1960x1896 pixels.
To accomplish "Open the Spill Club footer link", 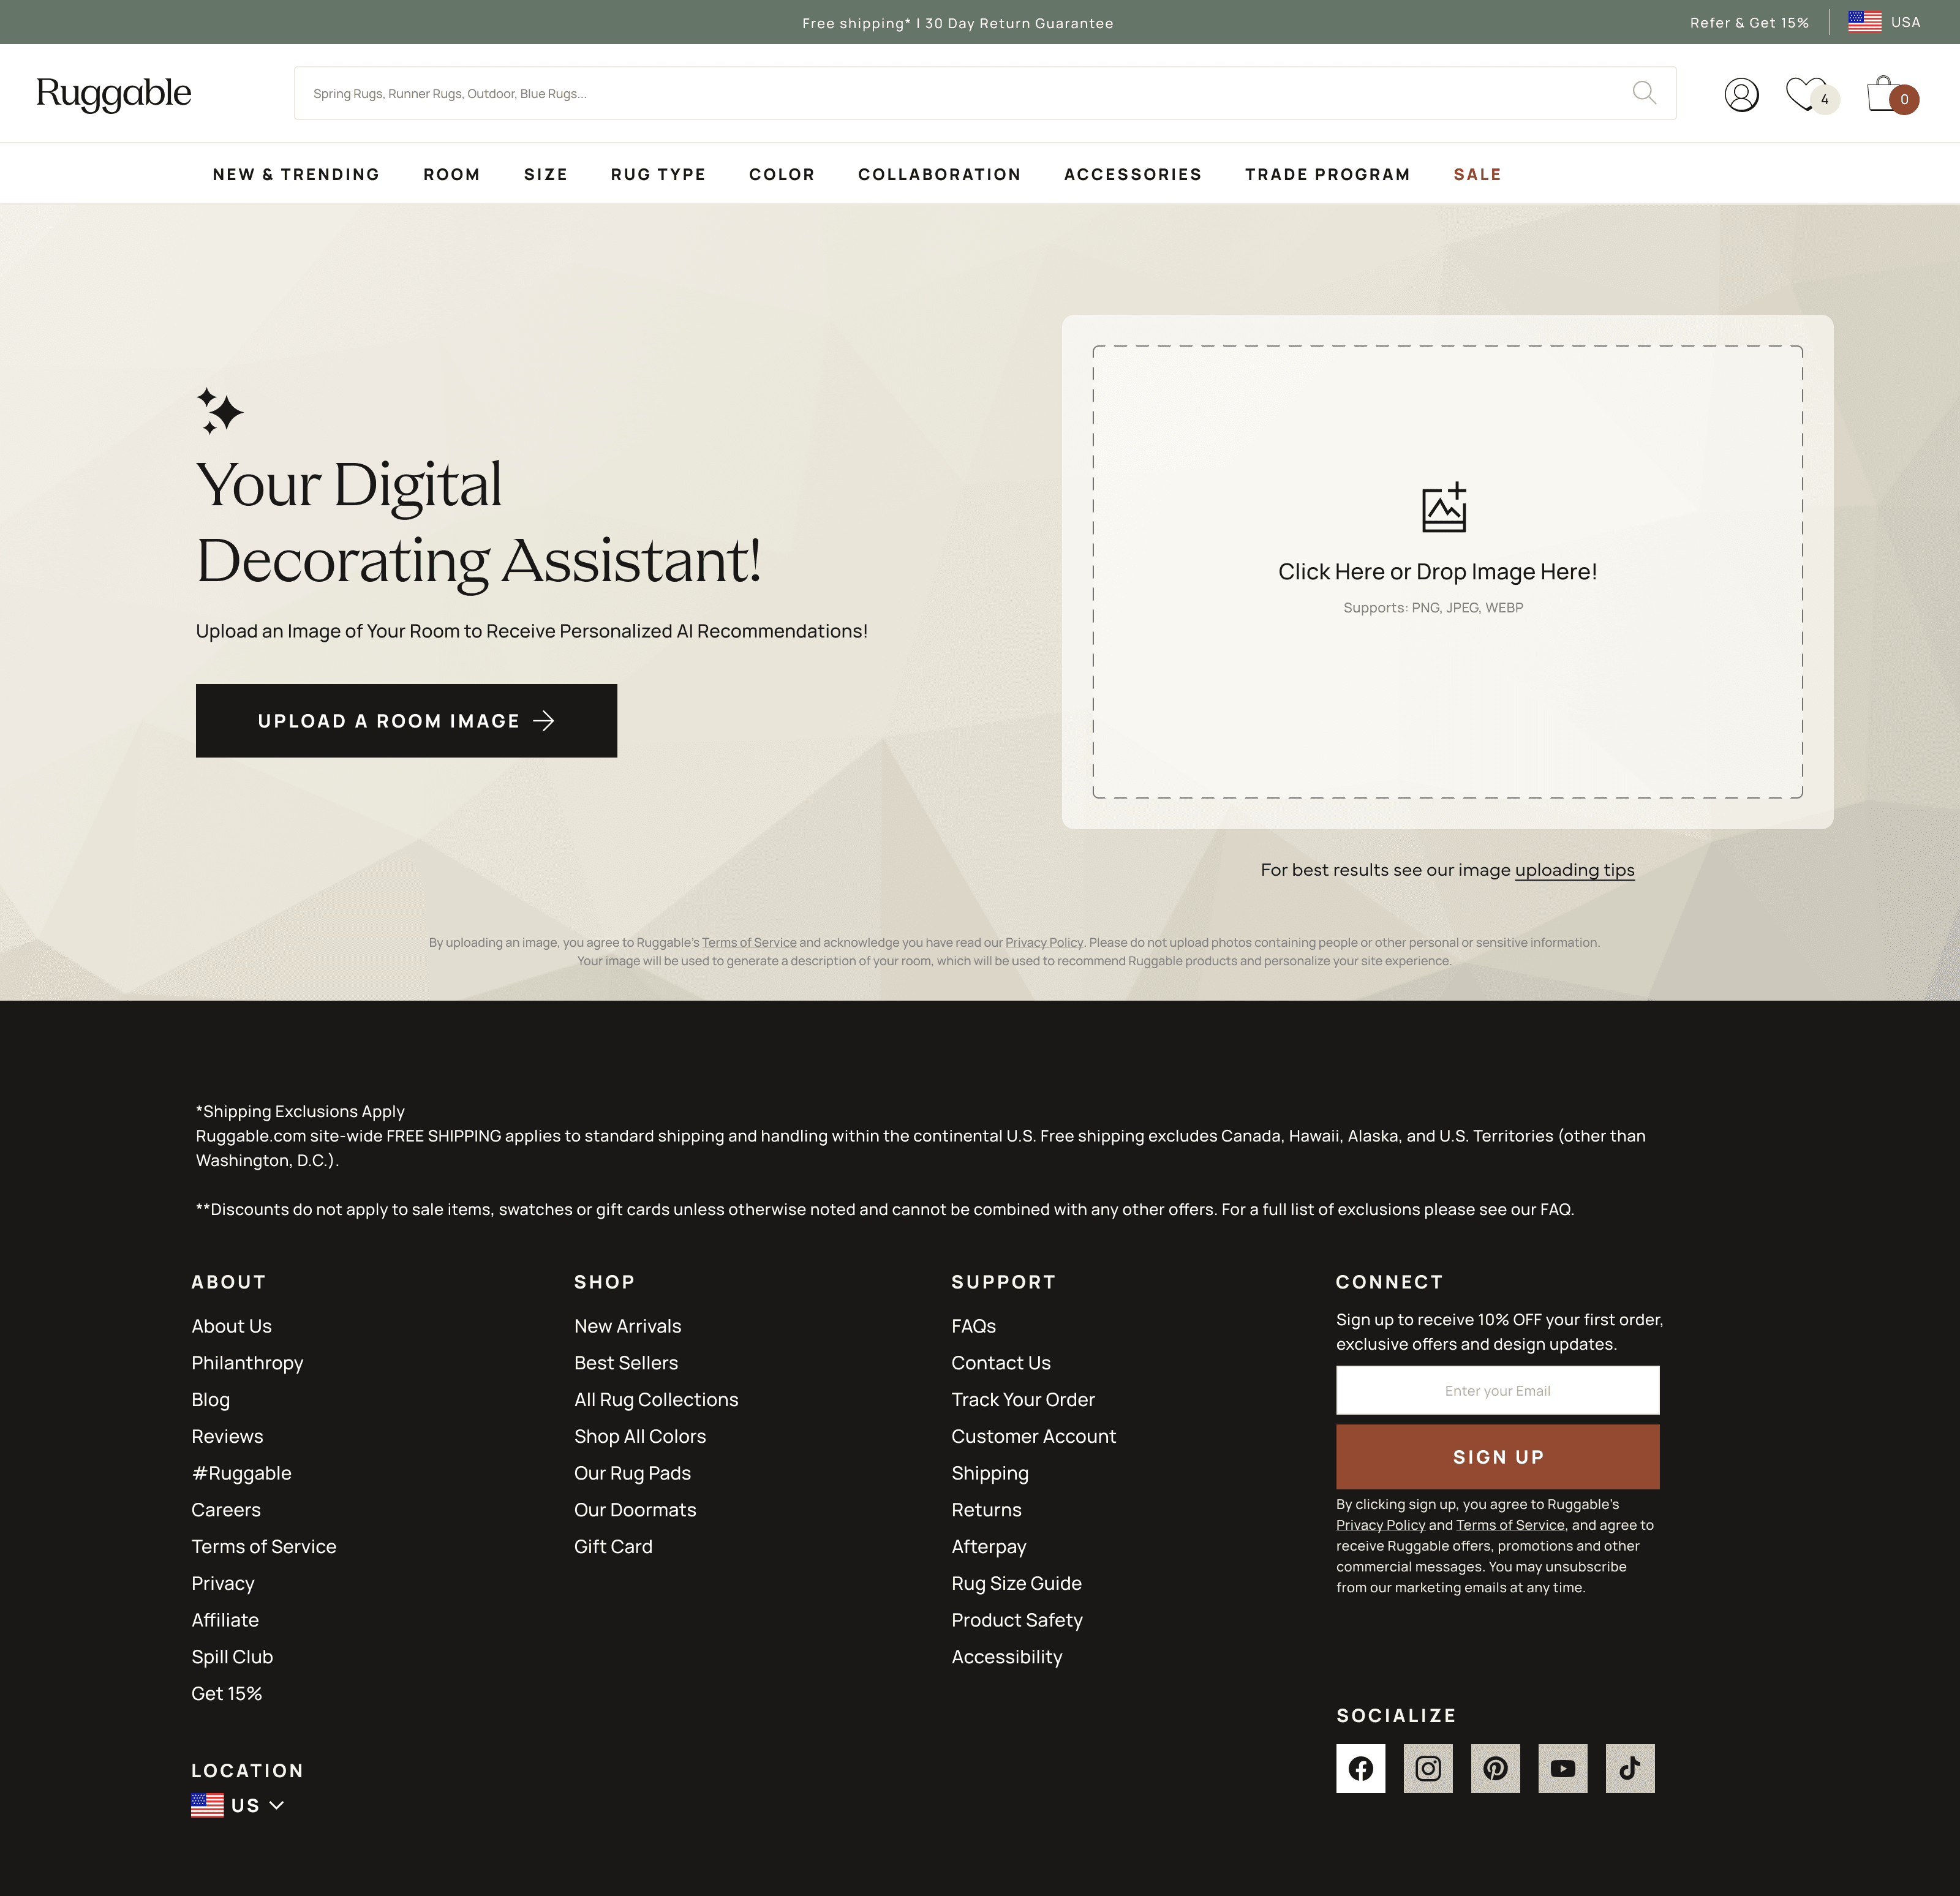I will click(232, 1656).
